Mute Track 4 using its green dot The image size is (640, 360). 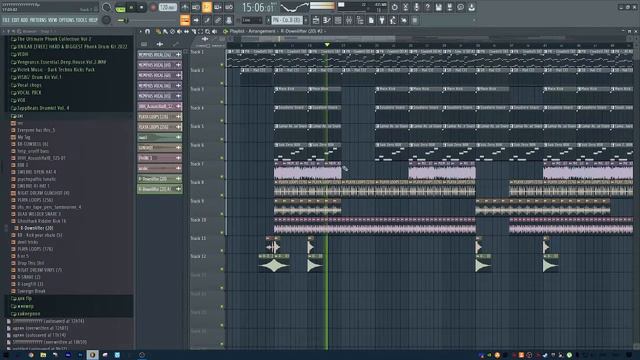[x=222, y=120]
